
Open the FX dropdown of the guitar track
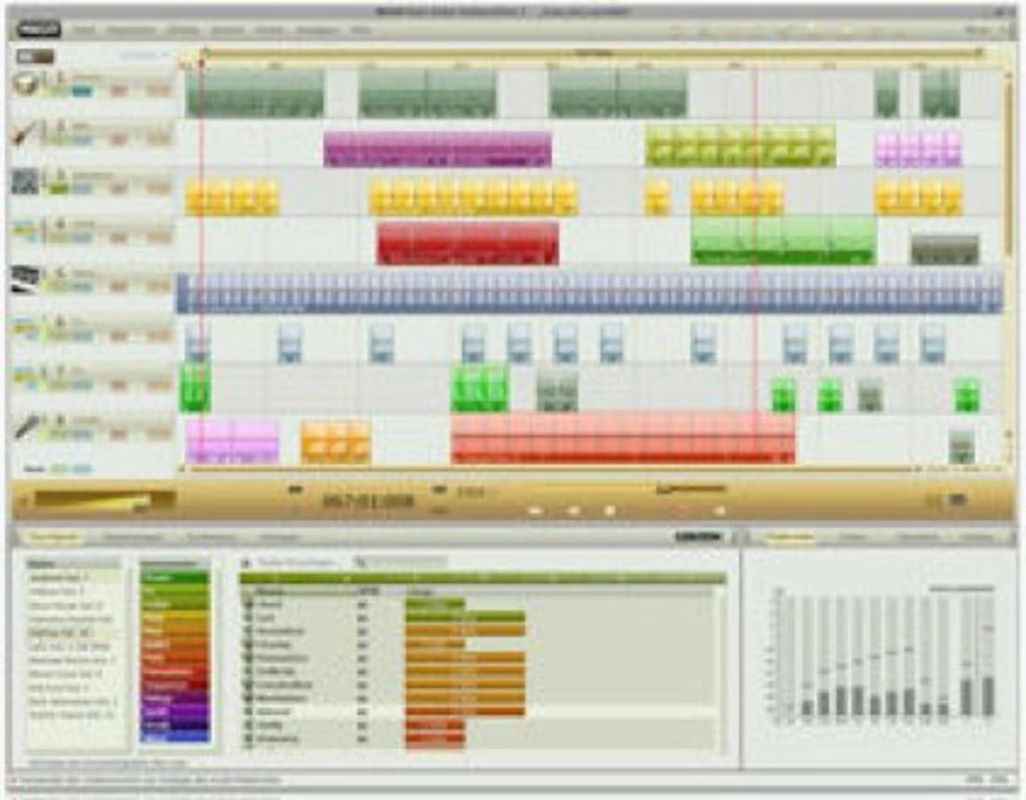[x=119, y=140]
